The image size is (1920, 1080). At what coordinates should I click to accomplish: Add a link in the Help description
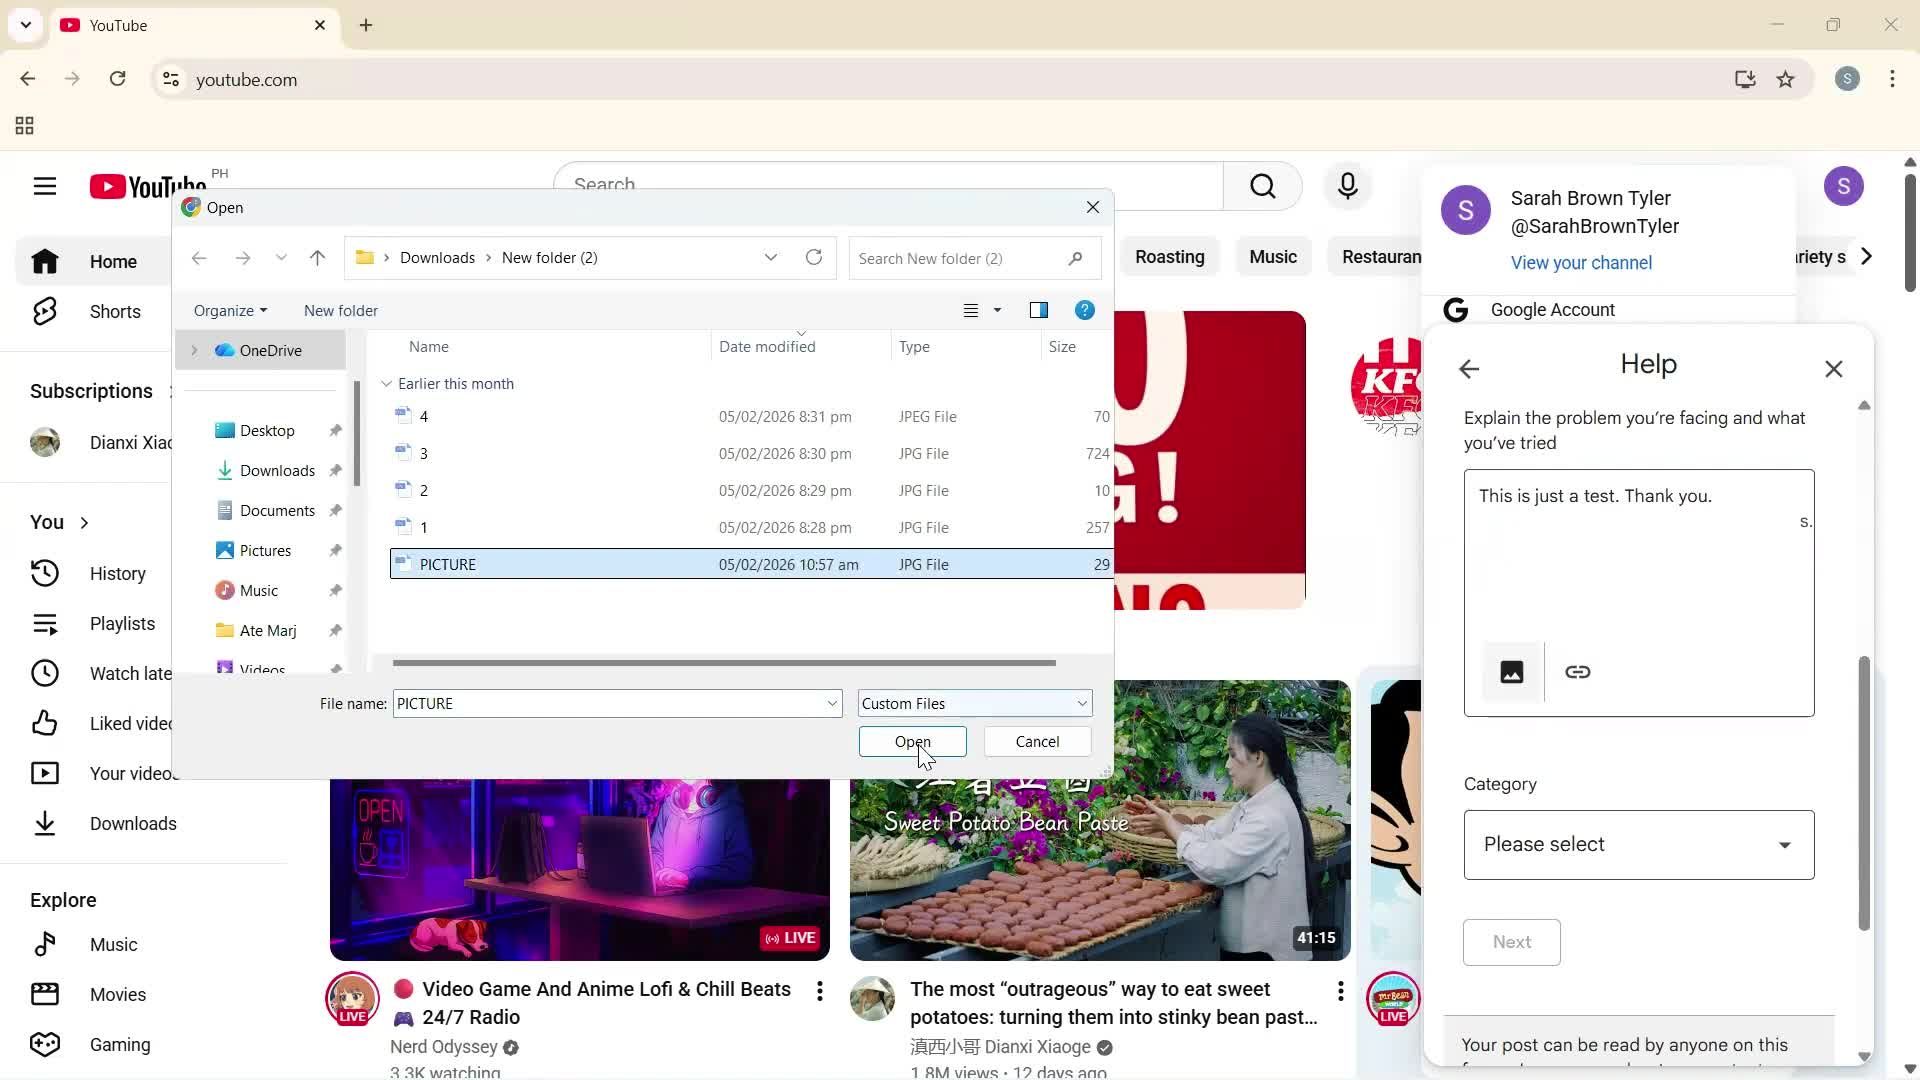coord(1578,671)
